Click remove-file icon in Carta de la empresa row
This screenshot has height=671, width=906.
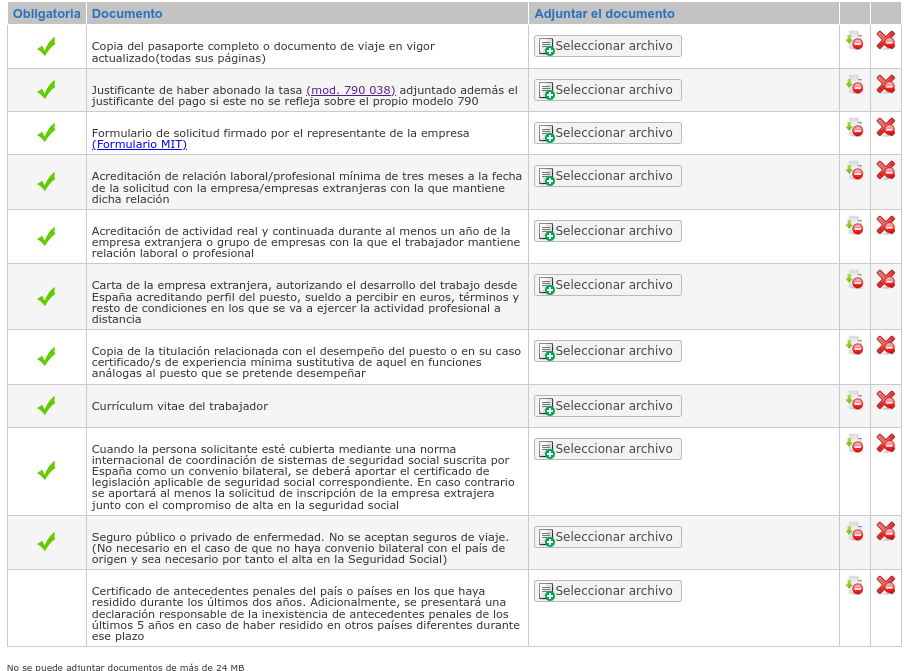(x=855, y=280)
